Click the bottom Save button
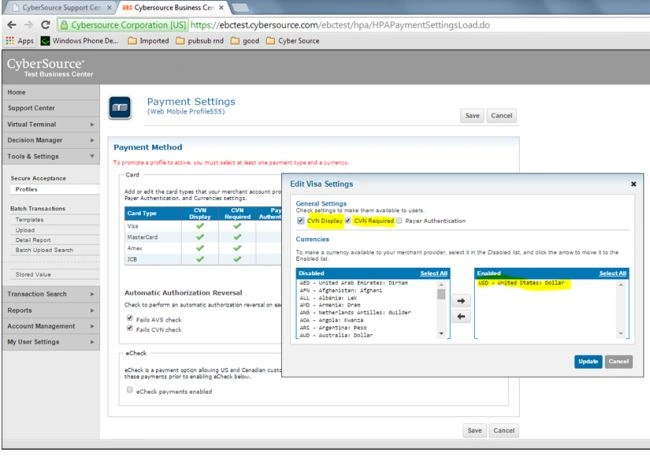Screen dimensions: 650x457 point(475,430)
